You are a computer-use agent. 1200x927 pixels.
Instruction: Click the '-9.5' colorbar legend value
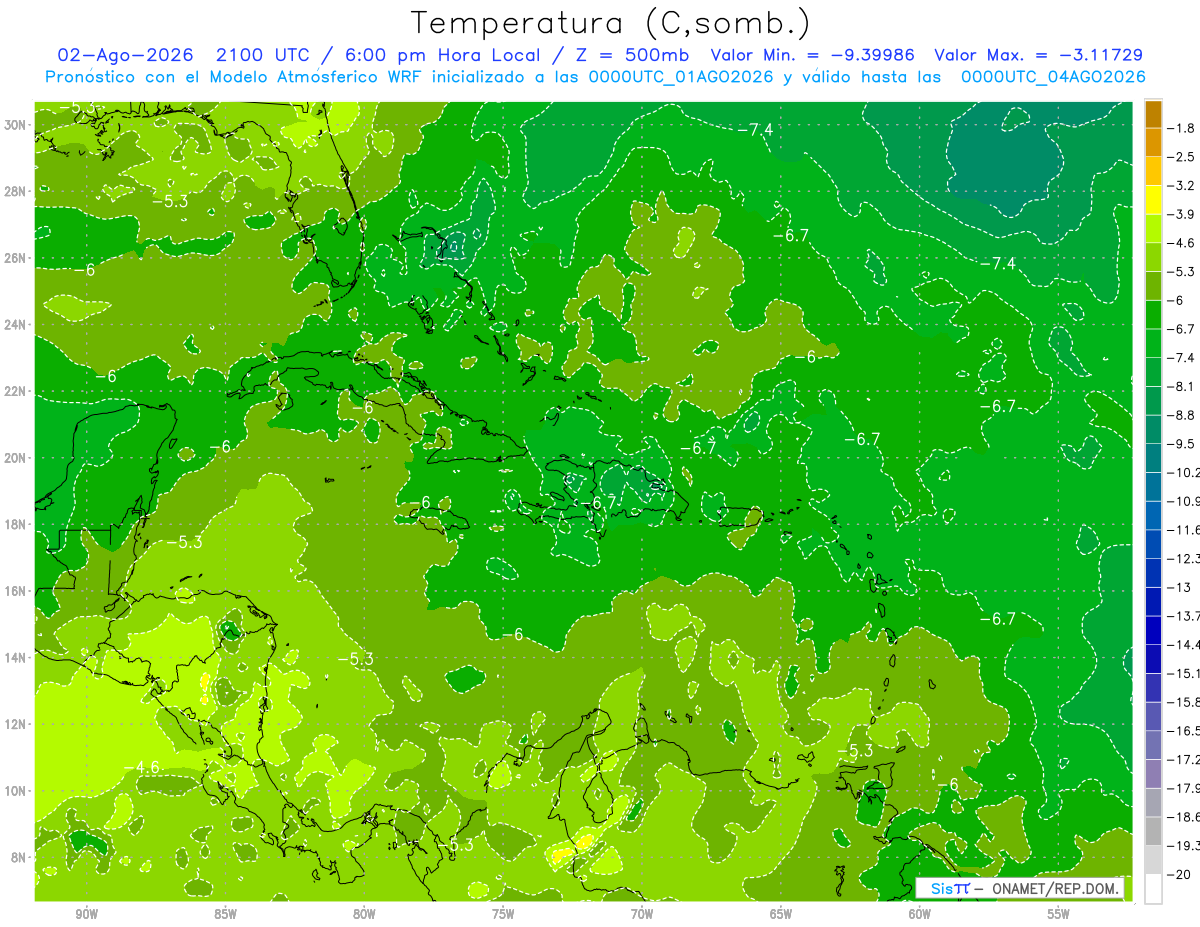[x=1182, y=444]
